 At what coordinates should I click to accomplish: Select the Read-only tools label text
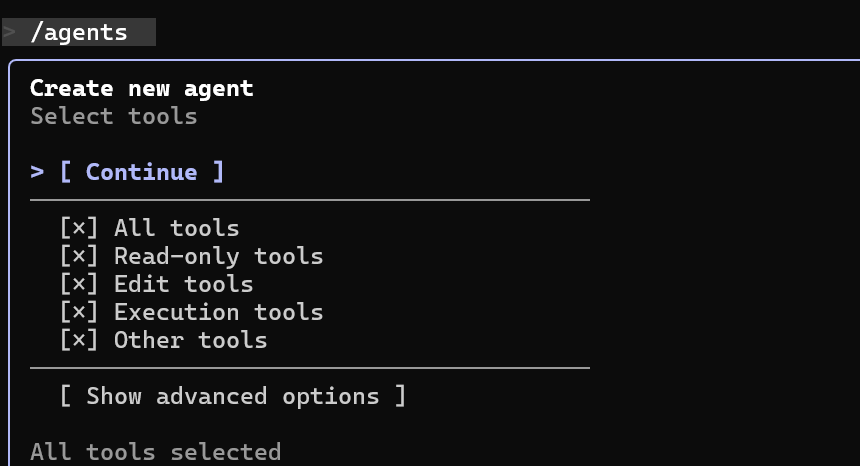[x=218, y=256]
